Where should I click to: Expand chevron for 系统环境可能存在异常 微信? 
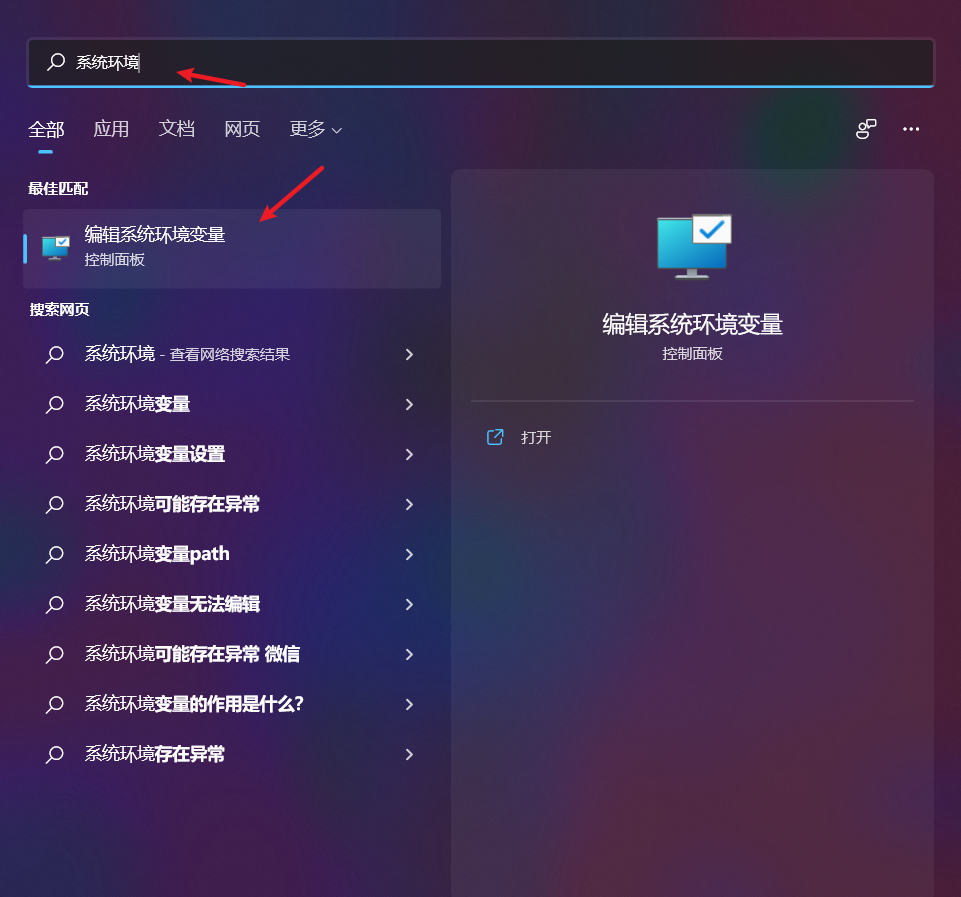(x=409, y=654)
